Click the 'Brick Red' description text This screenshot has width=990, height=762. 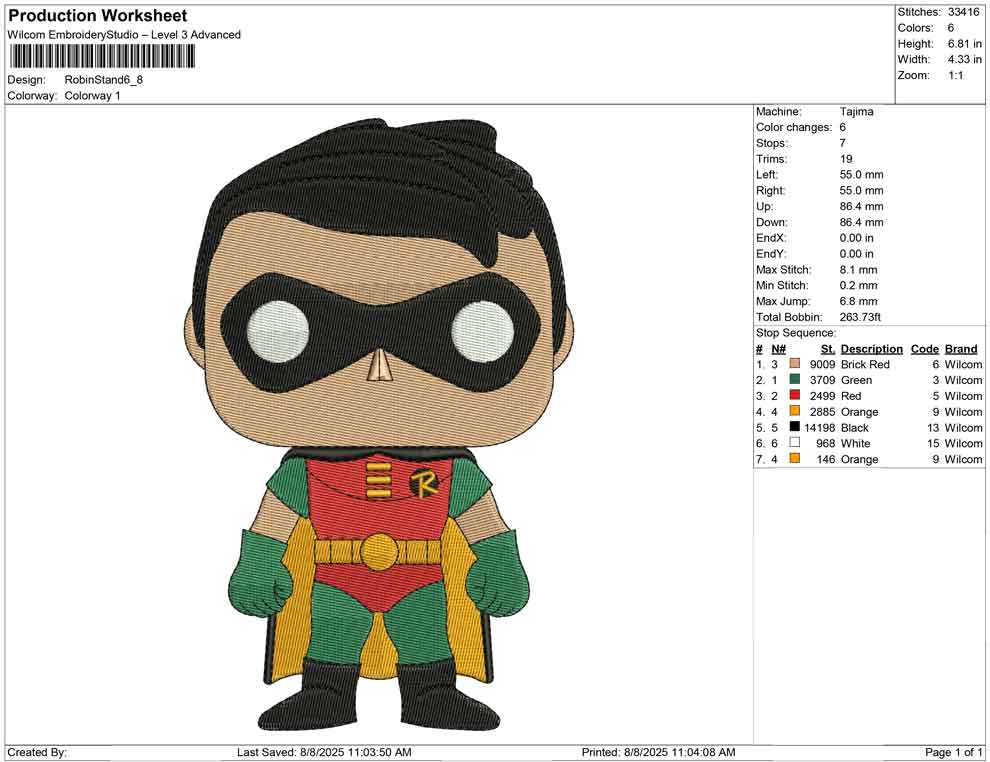point(865,364)
